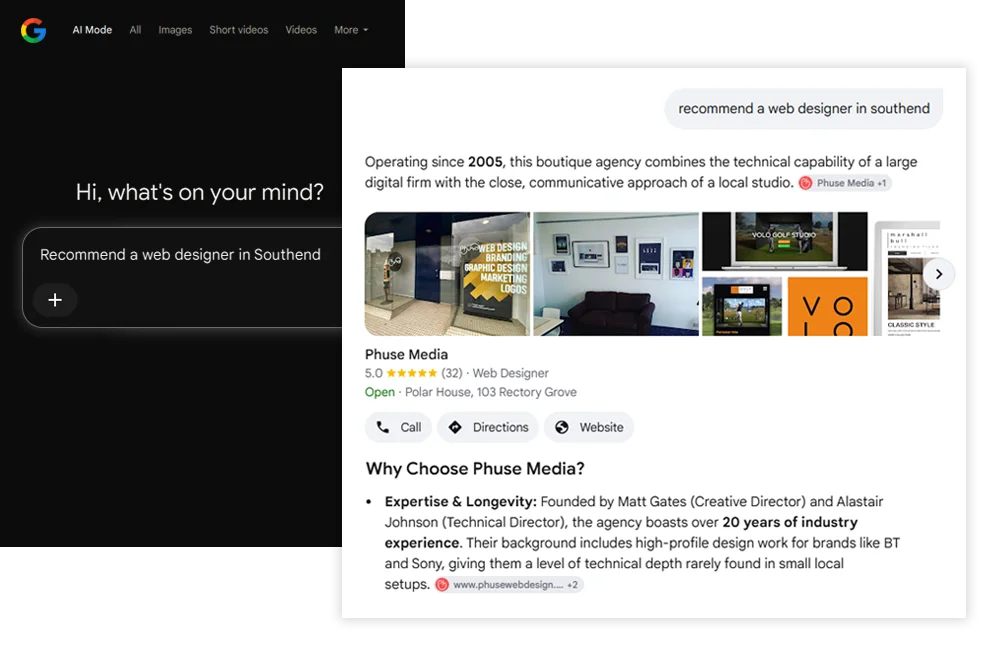The image size is (987, 657).
Task: Open the Short videos tab
Action: click(239, 30)
